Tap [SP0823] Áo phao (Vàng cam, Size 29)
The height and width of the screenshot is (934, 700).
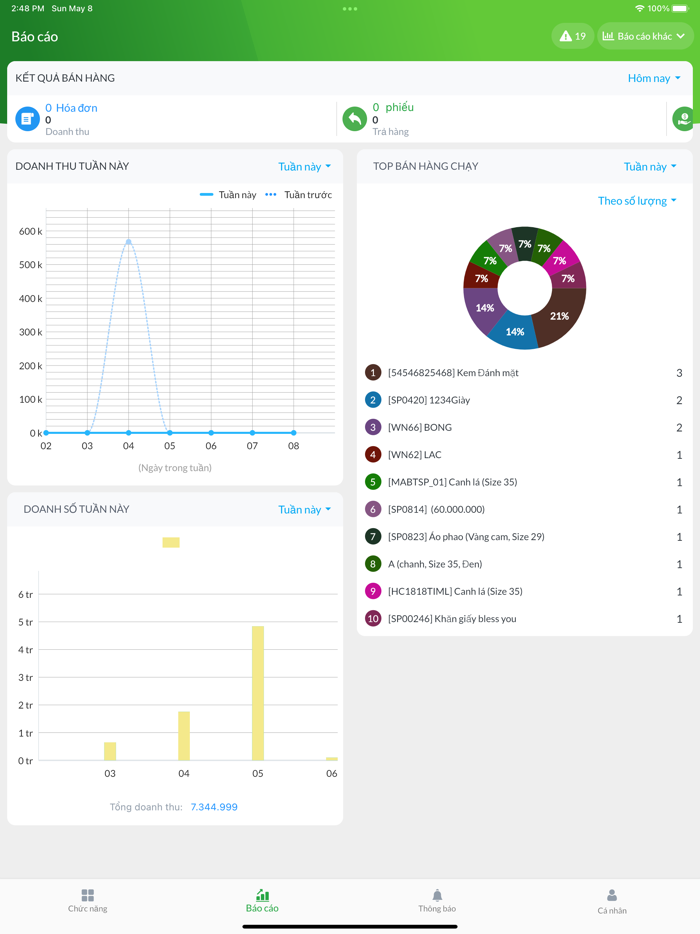click(x=466, y=537)
